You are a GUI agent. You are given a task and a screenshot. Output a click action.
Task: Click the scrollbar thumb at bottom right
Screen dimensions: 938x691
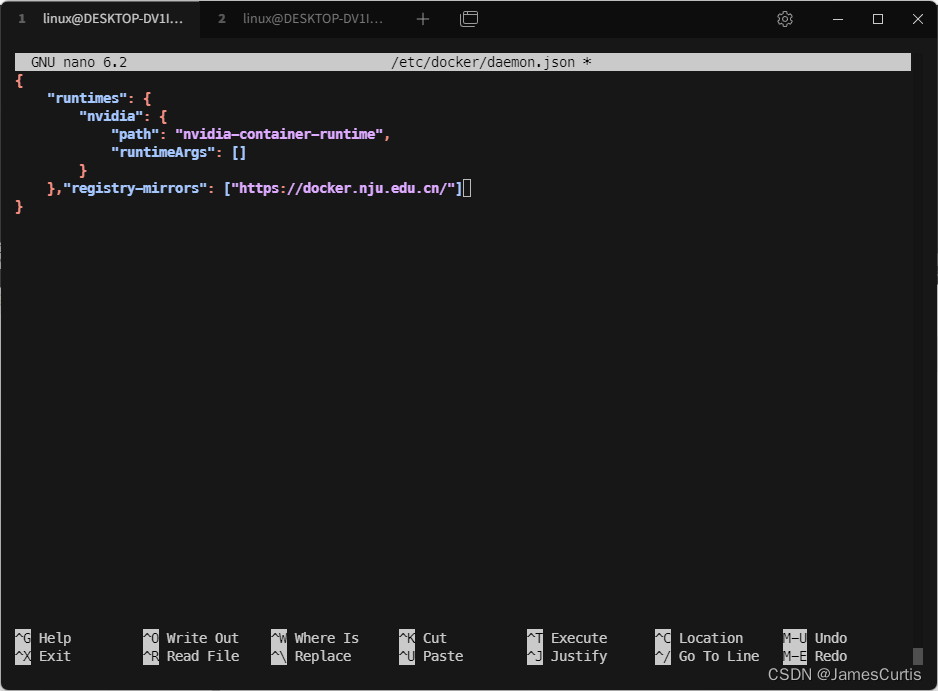pyautogui.click(x=918, y=656)
